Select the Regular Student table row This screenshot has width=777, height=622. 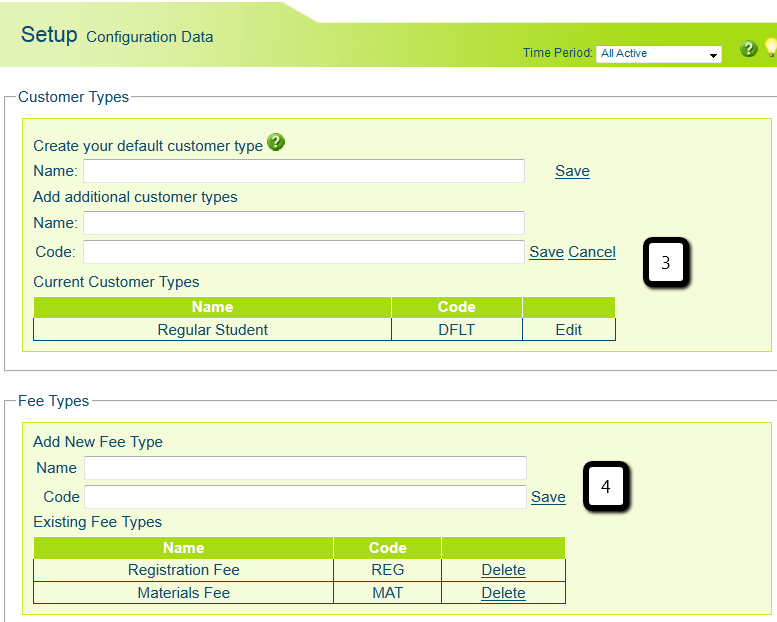coord(213,329)
